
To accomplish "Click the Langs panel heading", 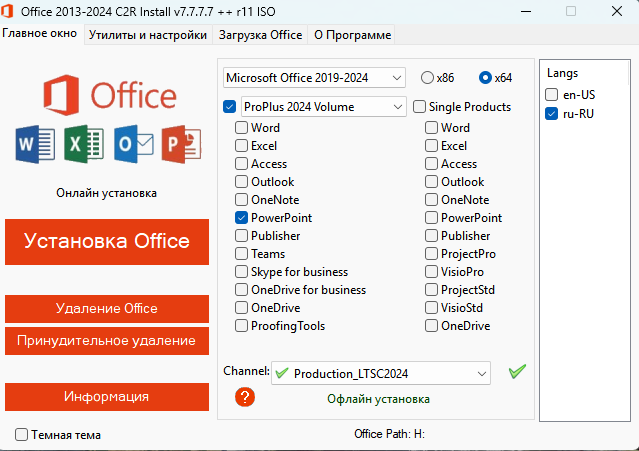I will [562, 73].
